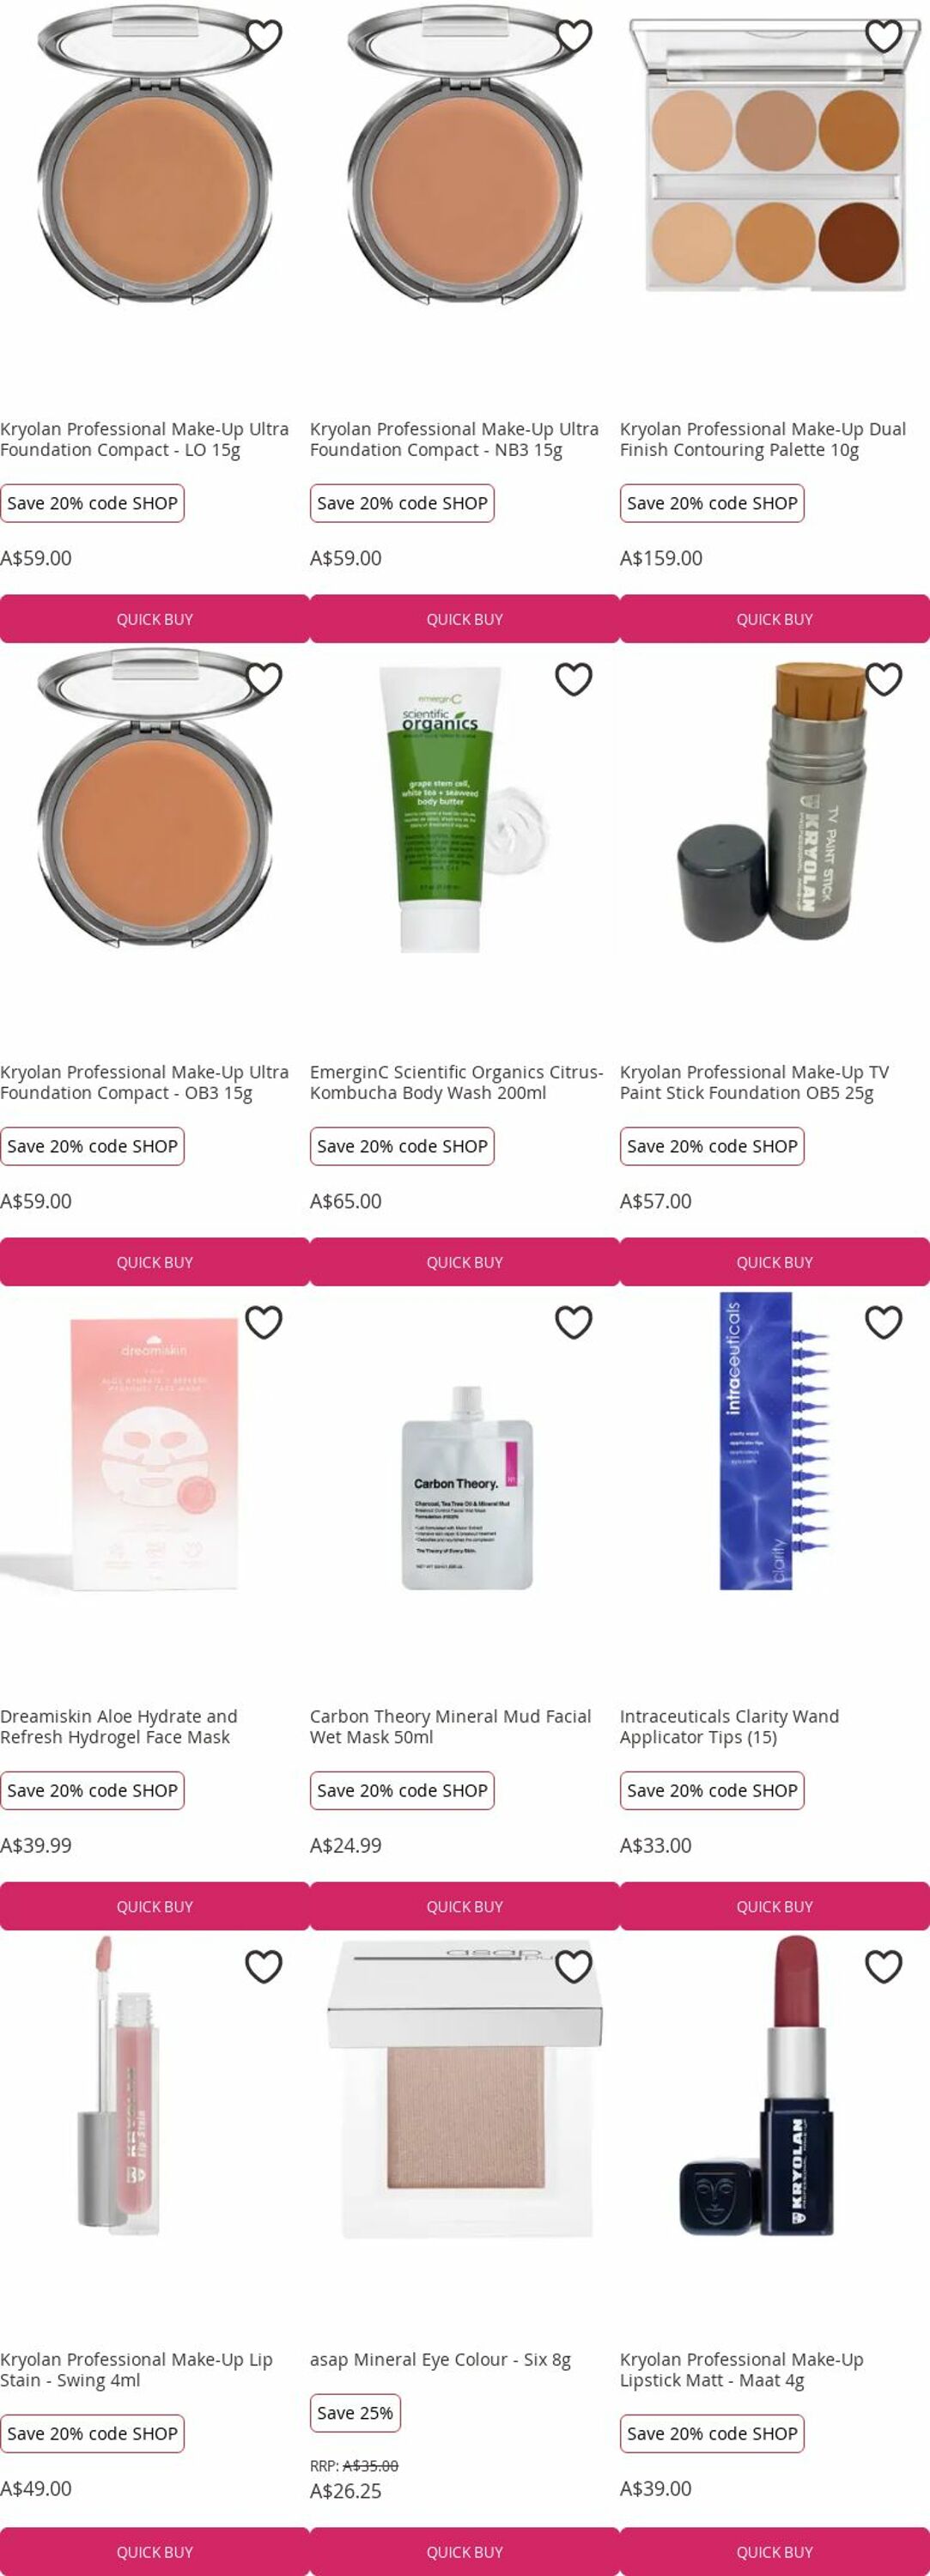Click Save 20% code on Dreamiskin mask
The height and width of the screenshot is (2576, 930).
tap(92, 1790)
